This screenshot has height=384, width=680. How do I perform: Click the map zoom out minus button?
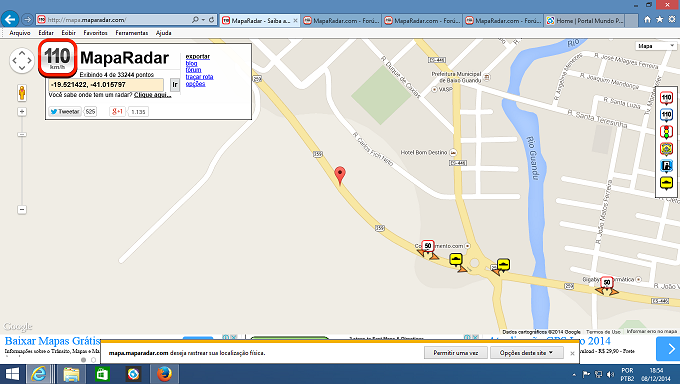22,210
